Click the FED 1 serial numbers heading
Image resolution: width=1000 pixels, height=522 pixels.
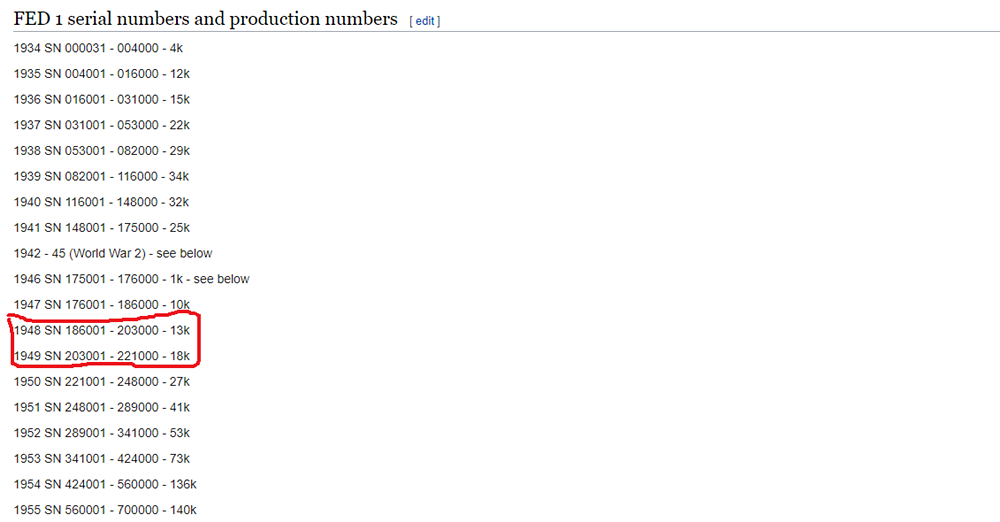(x=205, y=19)
